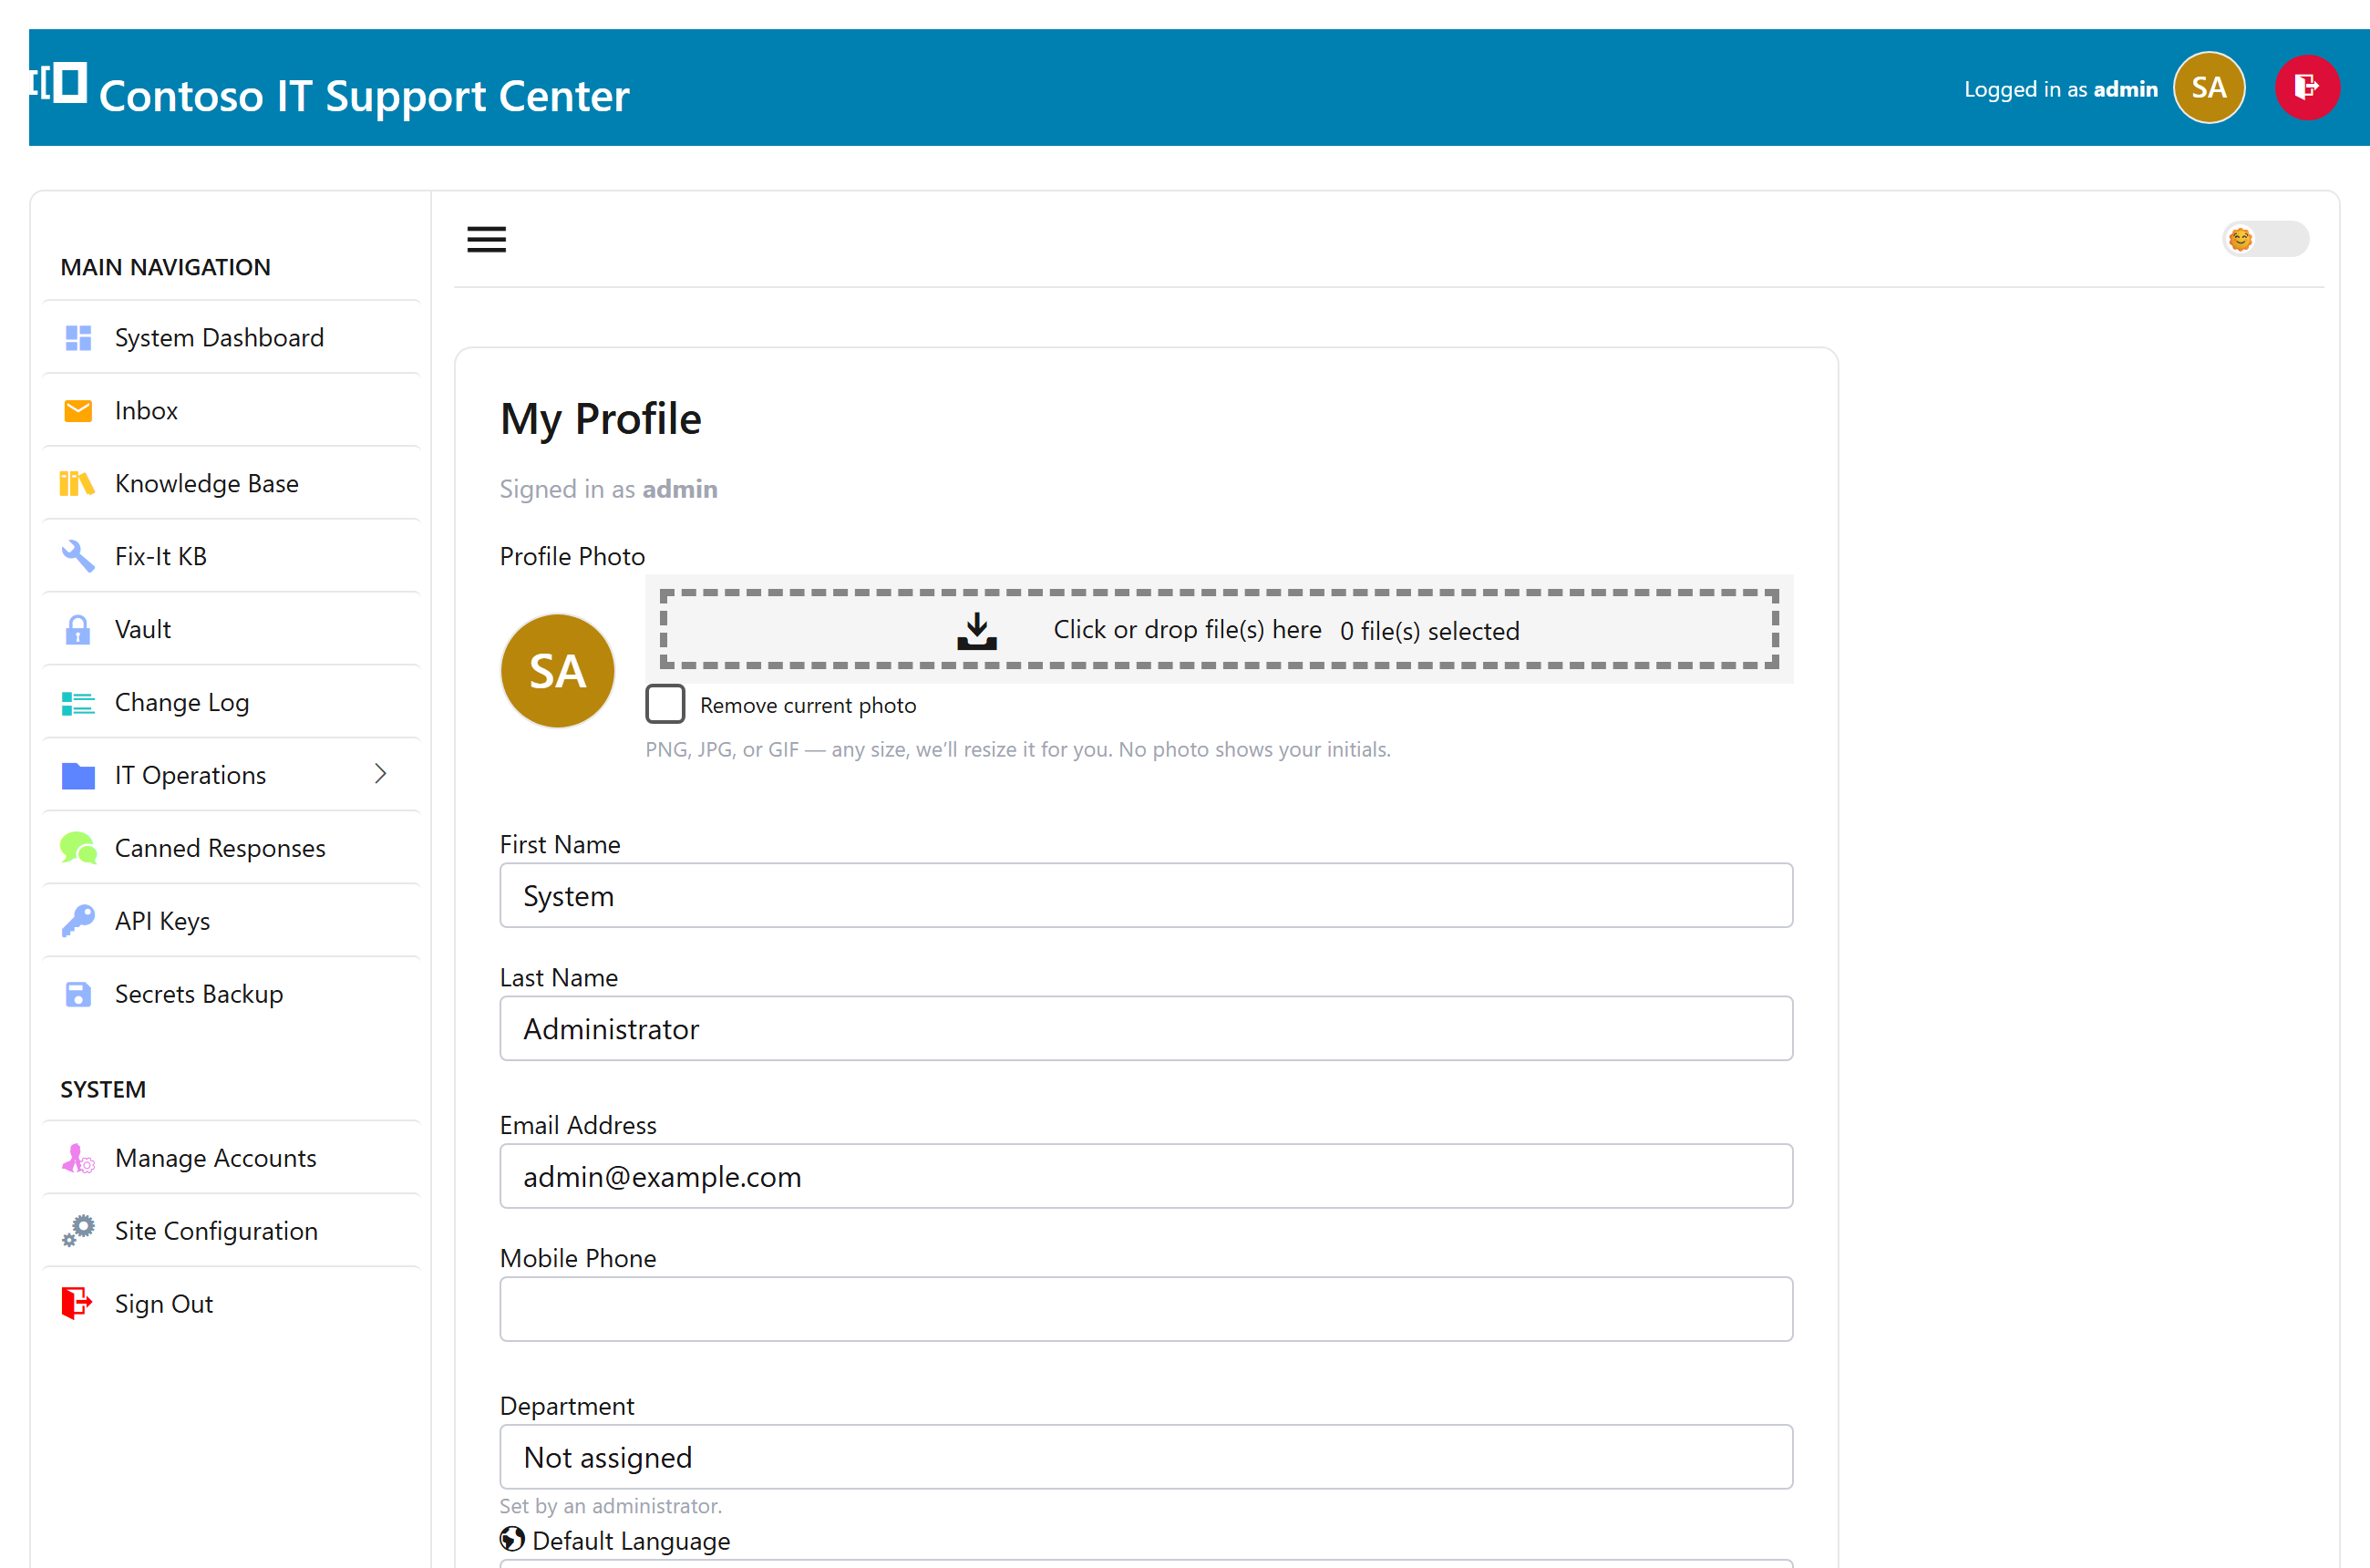The height and width of the screenshot is (1568, 2370).
Task: Open Canned Responses
Action: pos(232,849)
